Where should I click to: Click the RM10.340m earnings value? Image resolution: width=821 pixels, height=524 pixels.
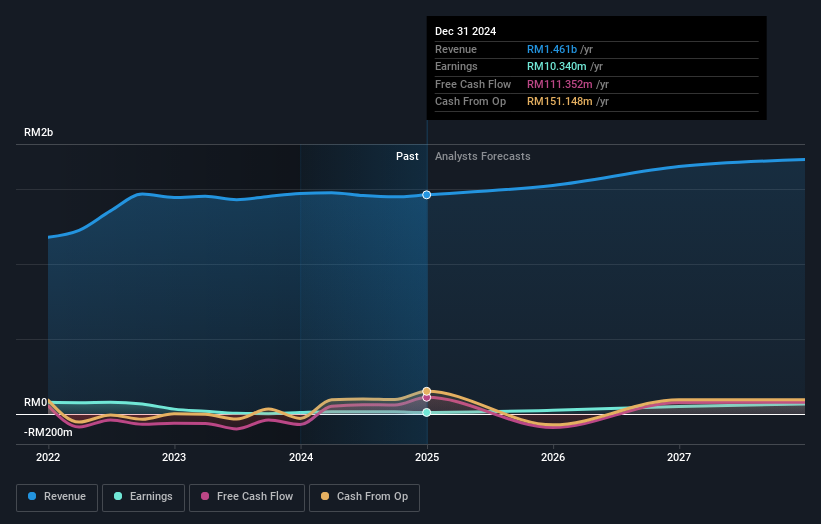pyautogui.click(x=557, y=66)
